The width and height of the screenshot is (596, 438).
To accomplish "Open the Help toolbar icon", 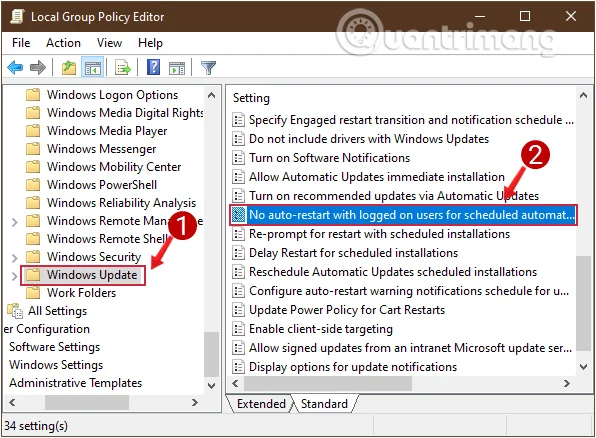I will (154, 68).
